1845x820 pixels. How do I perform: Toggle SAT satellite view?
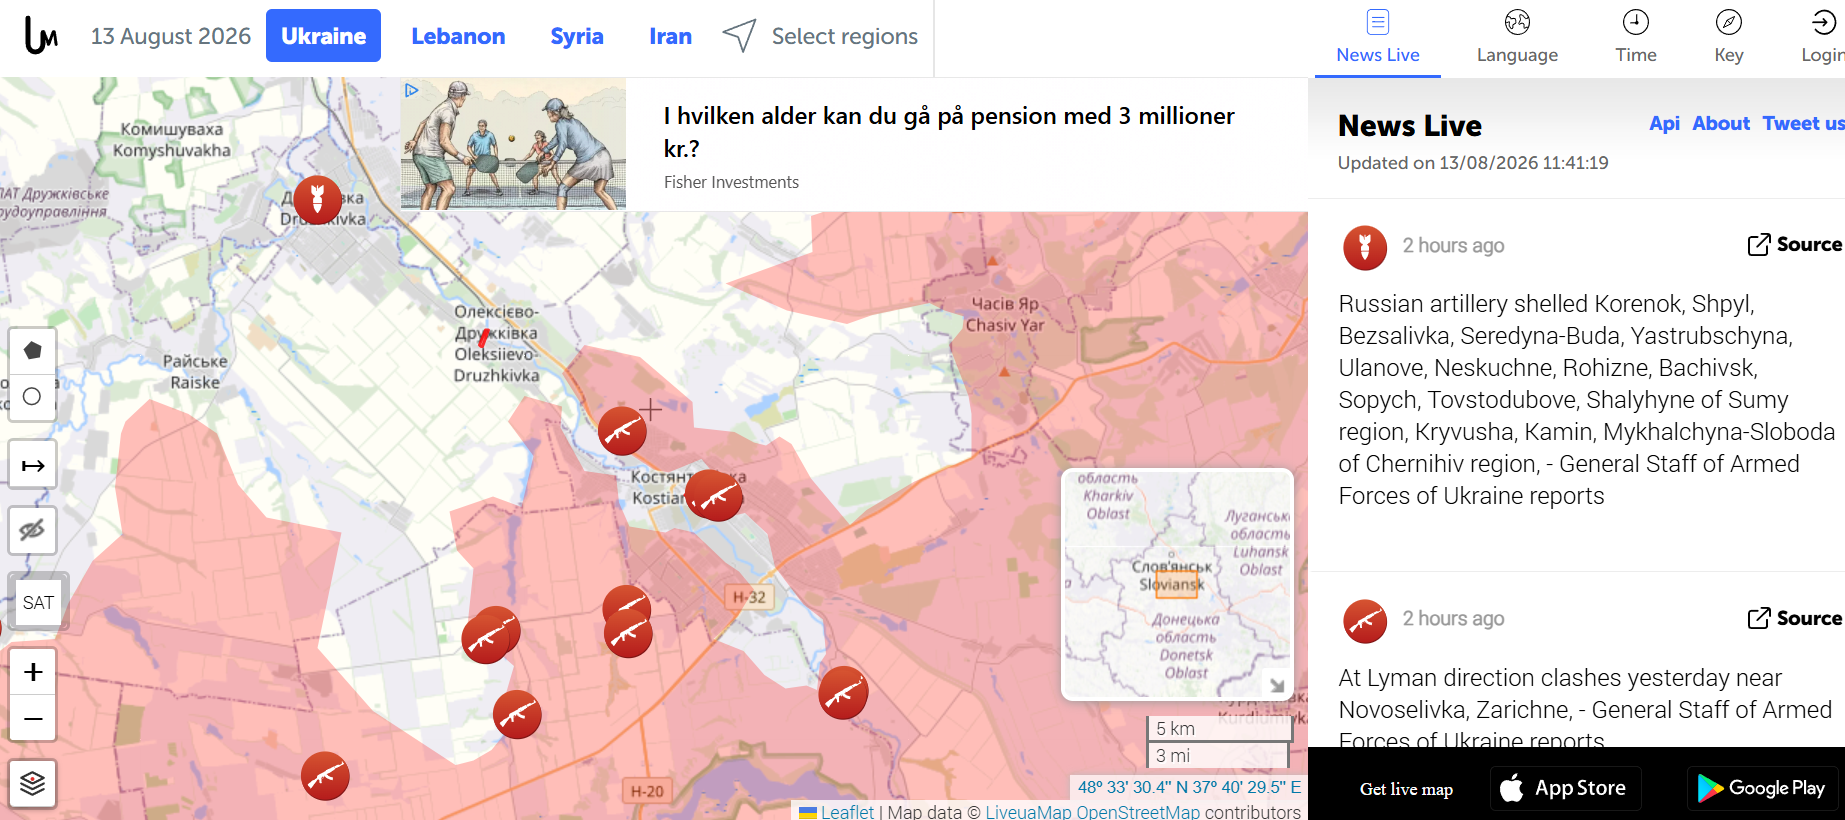[38, 602]
